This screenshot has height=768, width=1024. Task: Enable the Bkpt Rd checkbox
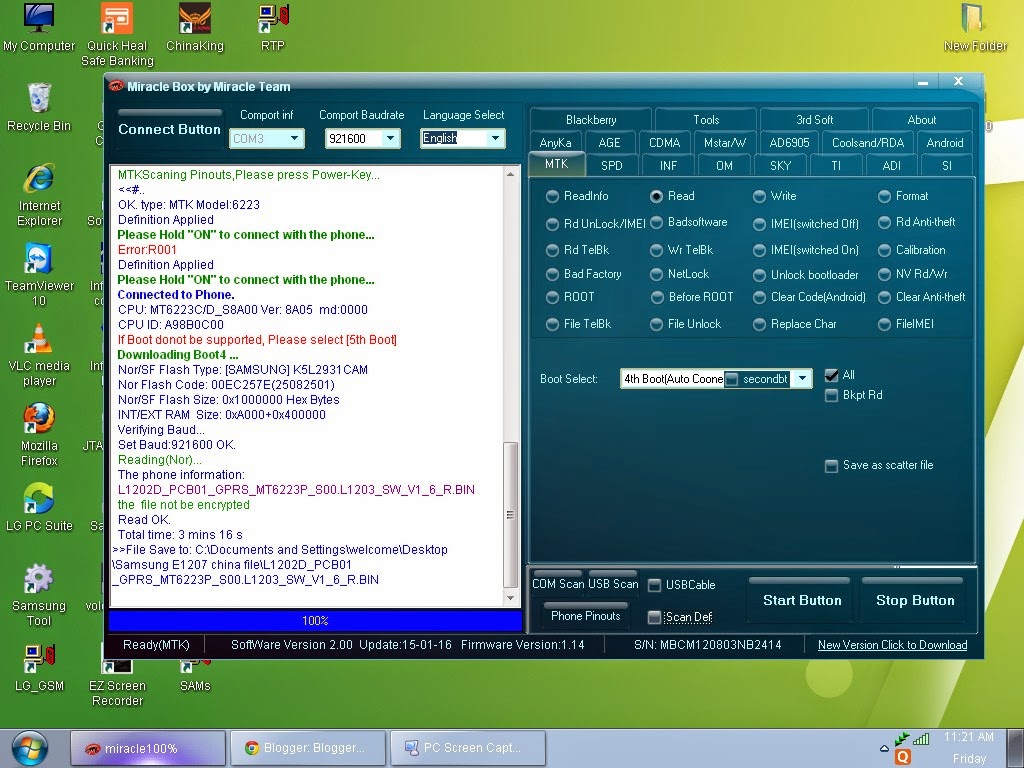pos(831,395)
